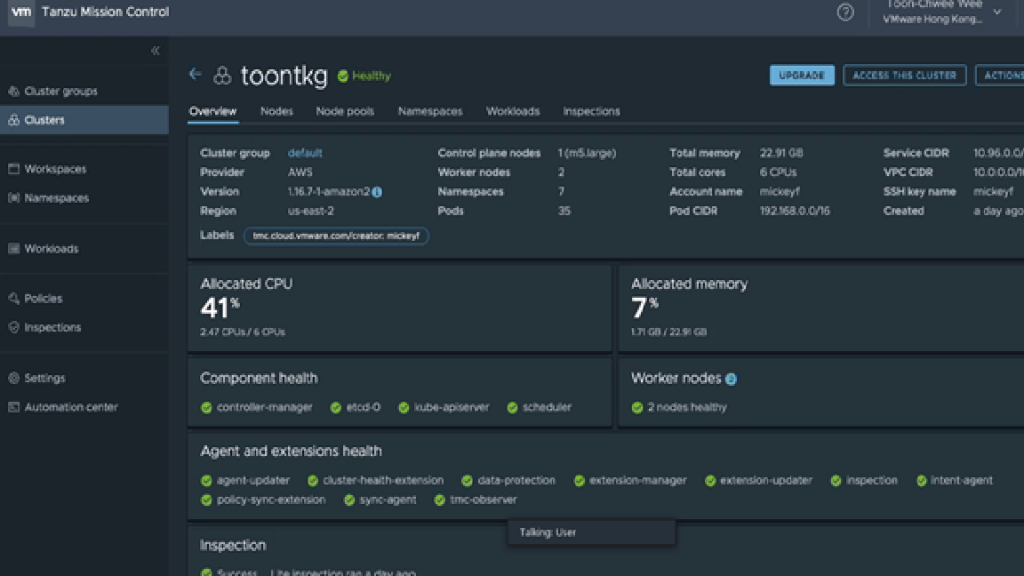Expand the user account dropdown
Image resolution: width=1024 pixels, height=576 pixels.
pyautogui.click(x=996, y=13)
